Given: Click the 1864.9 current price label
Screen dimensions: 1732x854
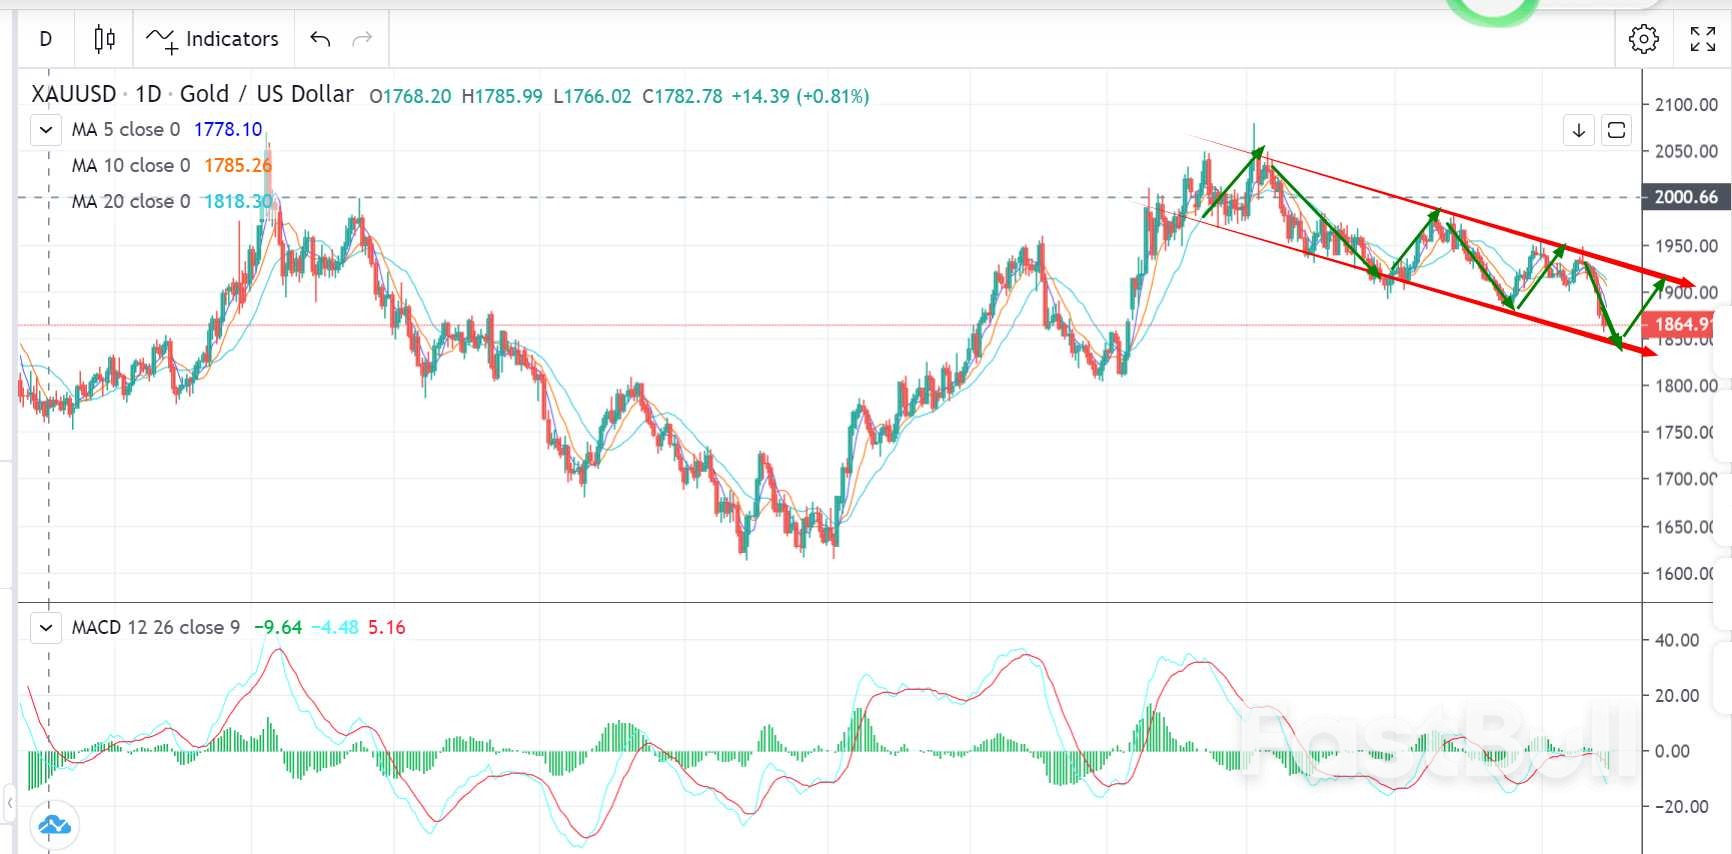Looking at the screenshot, I should pyautogui.click(x=1679, y=324).
